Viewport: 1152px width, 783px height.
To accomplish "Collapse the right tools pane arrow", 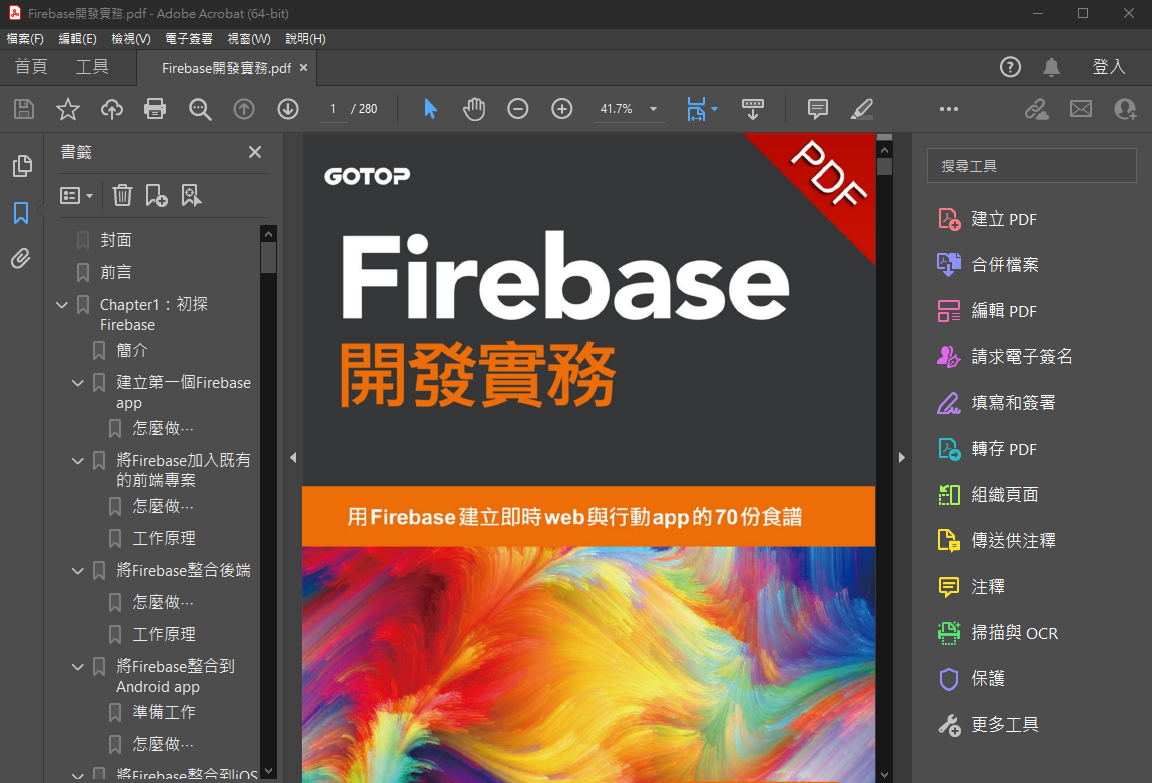I will coord(901,458).
